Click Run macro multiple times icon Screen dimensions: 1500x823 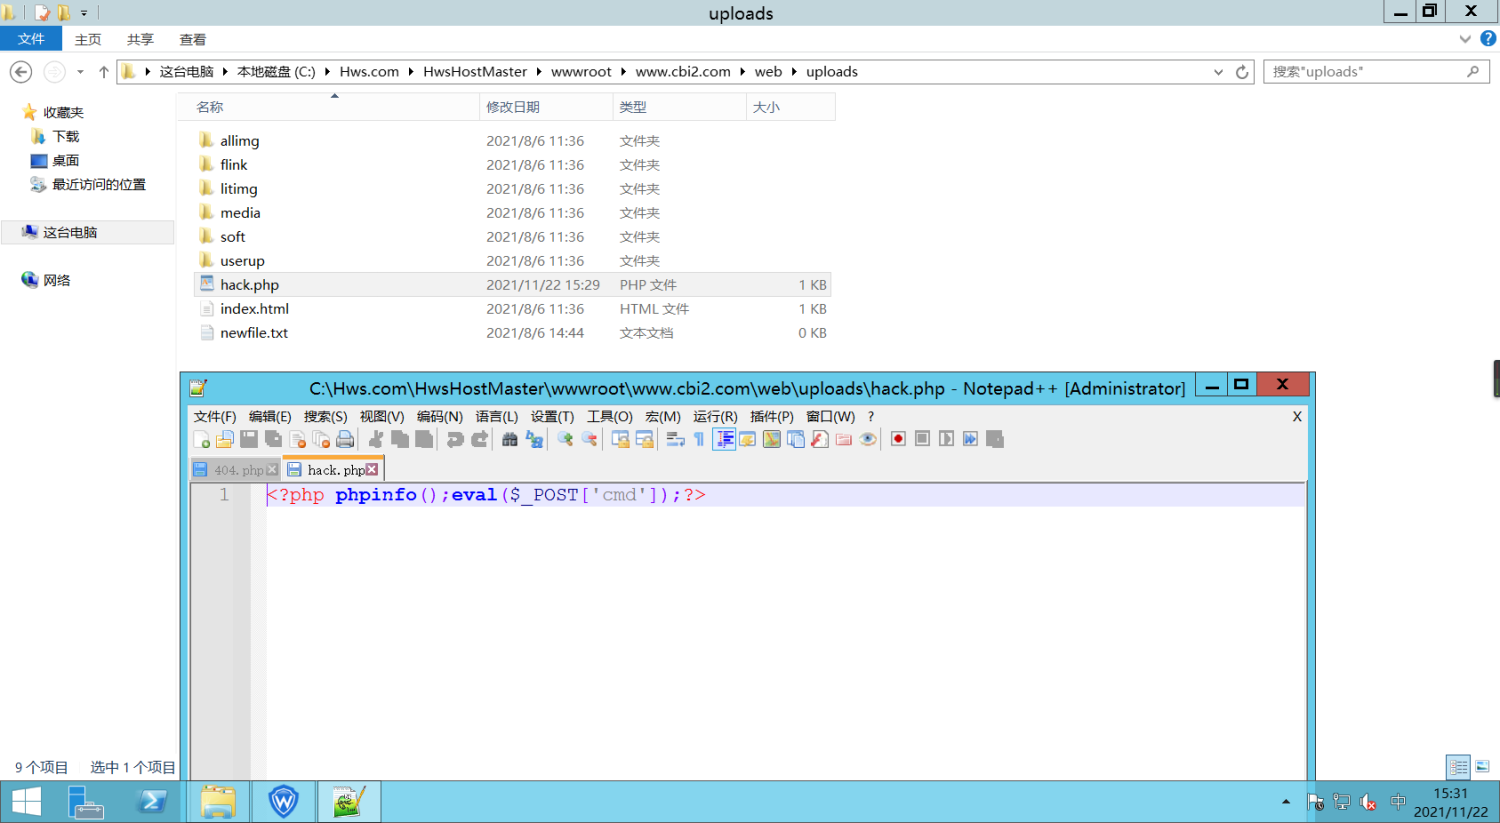[x=970, y=439]
